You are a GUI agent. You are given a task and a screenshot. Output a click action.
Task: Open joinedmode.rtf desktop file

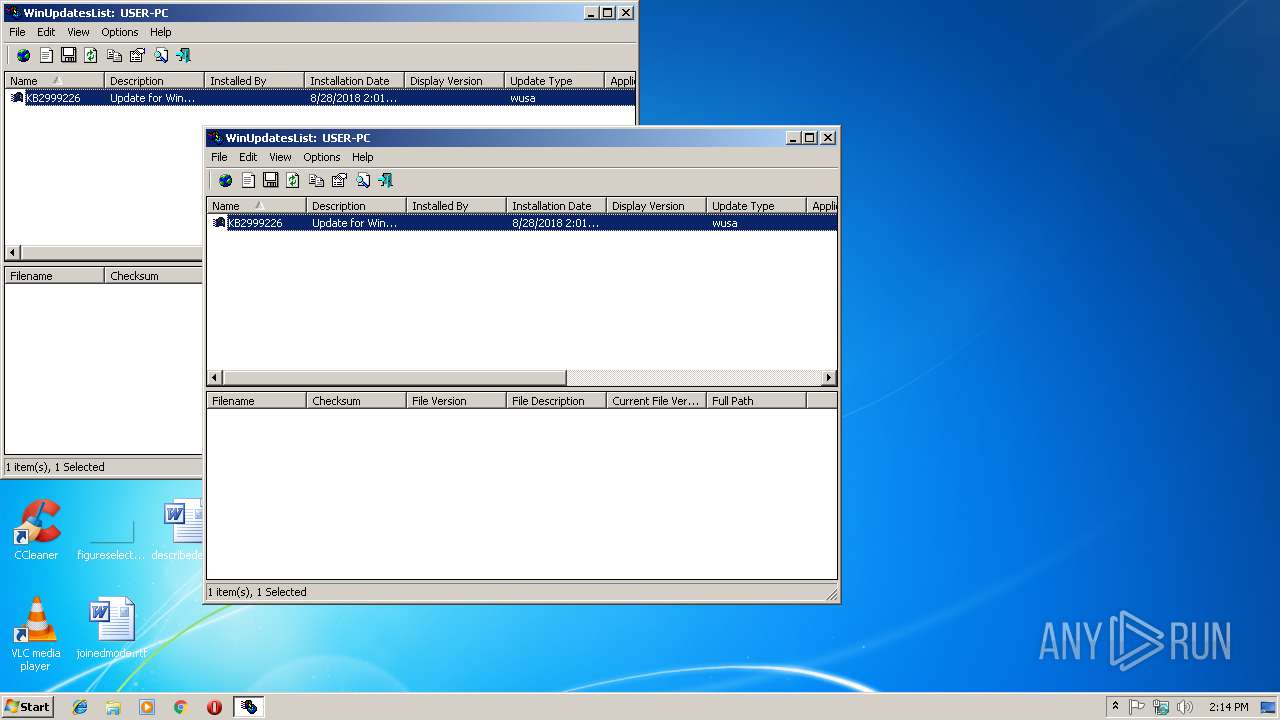pyautogui.click(x=111, y=628)
